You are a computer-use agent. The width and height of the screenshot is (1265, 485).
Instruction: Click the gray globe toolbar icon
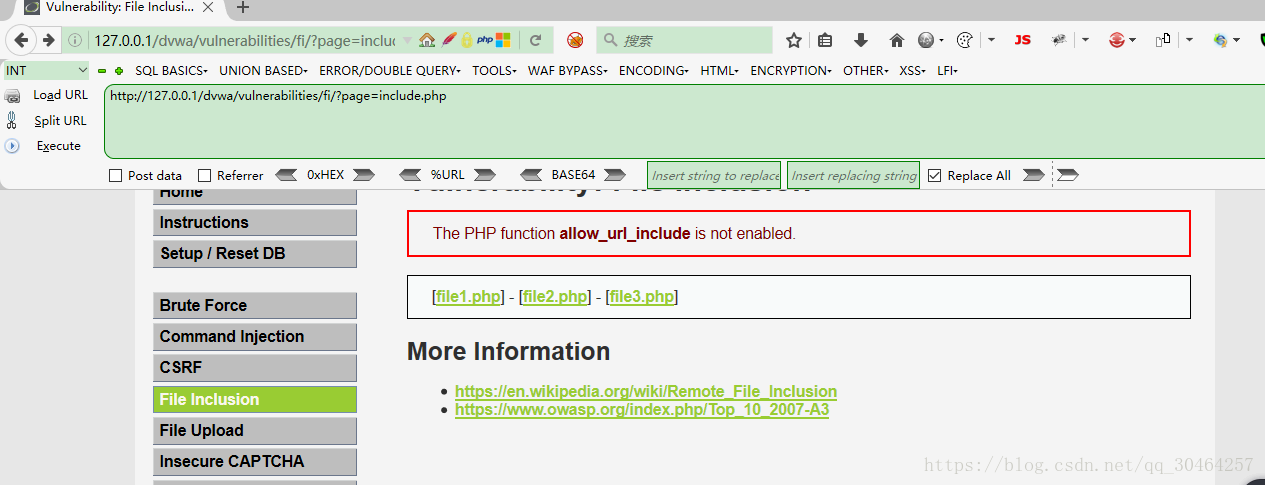(x=926, y=40)
